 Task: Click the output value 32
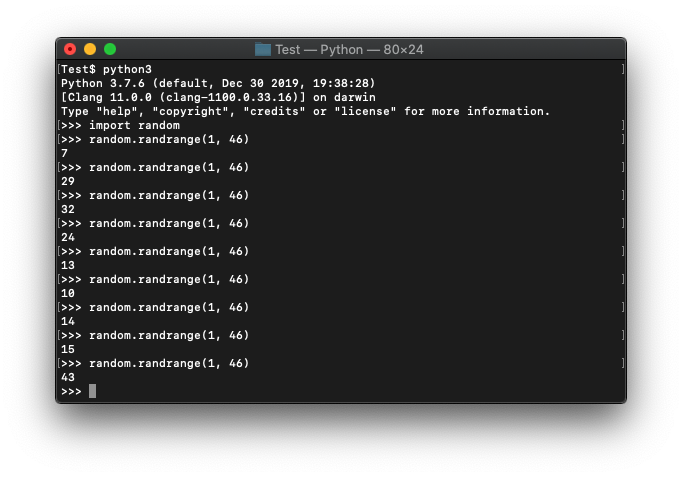[68, 209]
